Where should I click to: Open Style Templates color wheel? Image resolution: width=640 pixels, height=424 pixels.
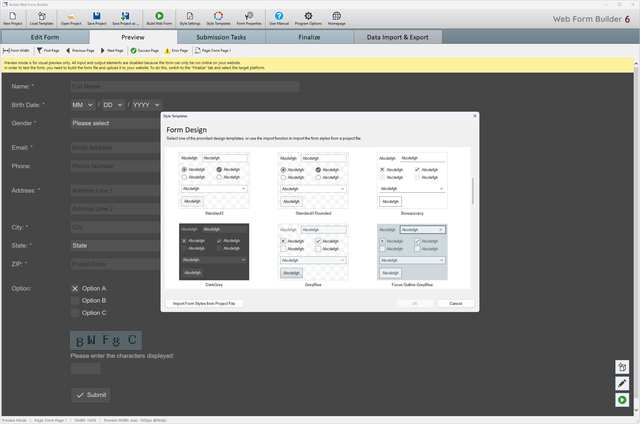218,18
